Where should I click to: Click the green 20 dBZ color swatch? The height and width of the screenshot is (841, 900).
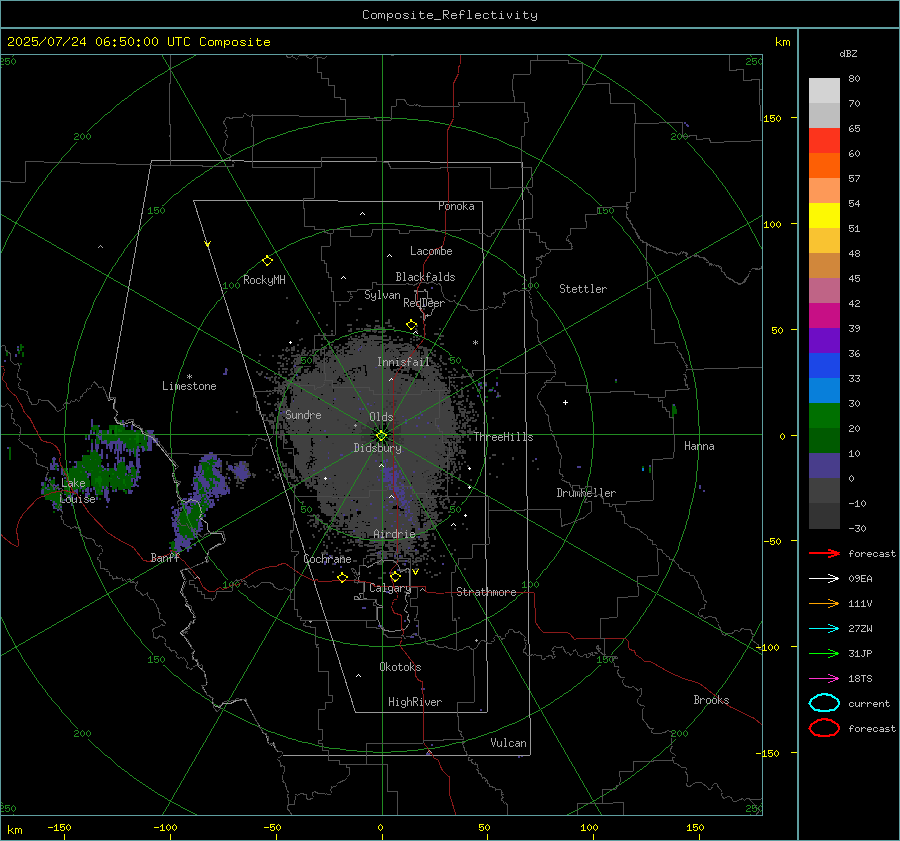pyautogui.click(x=824, y=415)
